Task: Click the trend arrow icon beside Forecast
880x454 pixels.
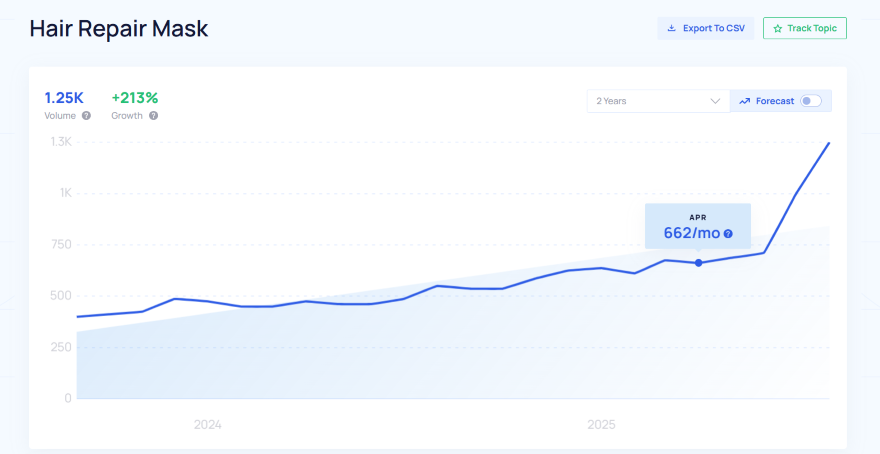Action: tap(744, 101)
